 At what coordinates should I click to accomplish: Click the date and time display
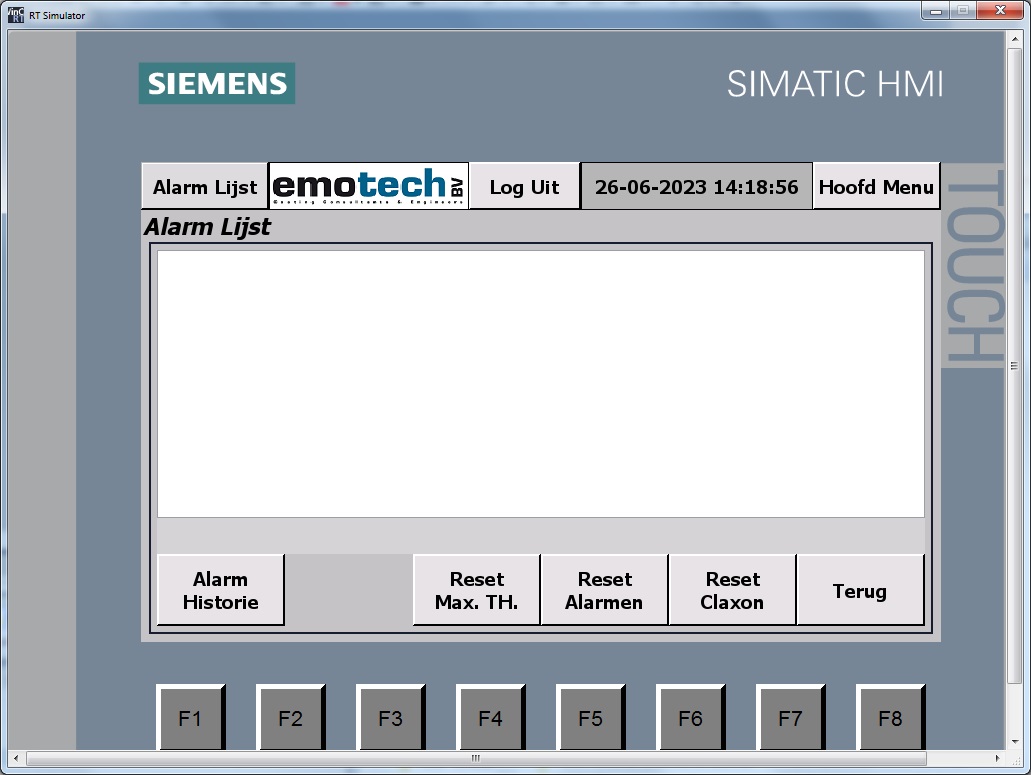click(x=696, y=187)
